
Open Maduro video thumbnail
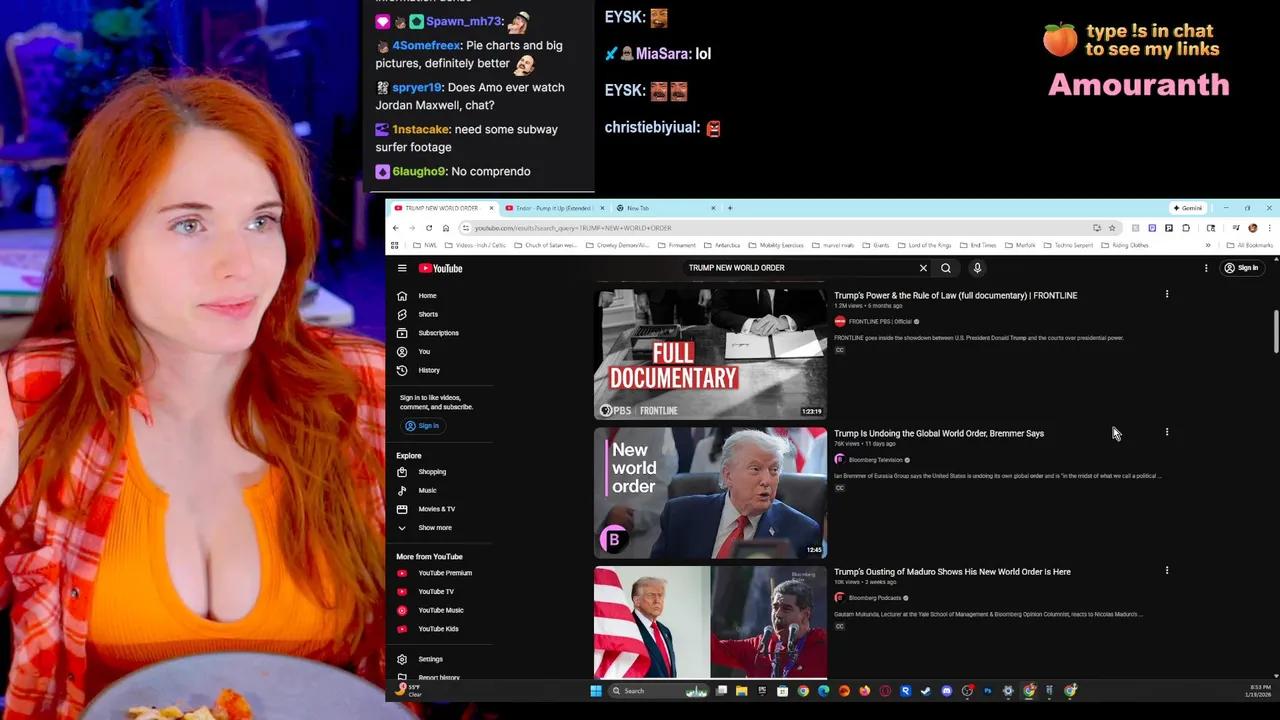coord(710,622)
